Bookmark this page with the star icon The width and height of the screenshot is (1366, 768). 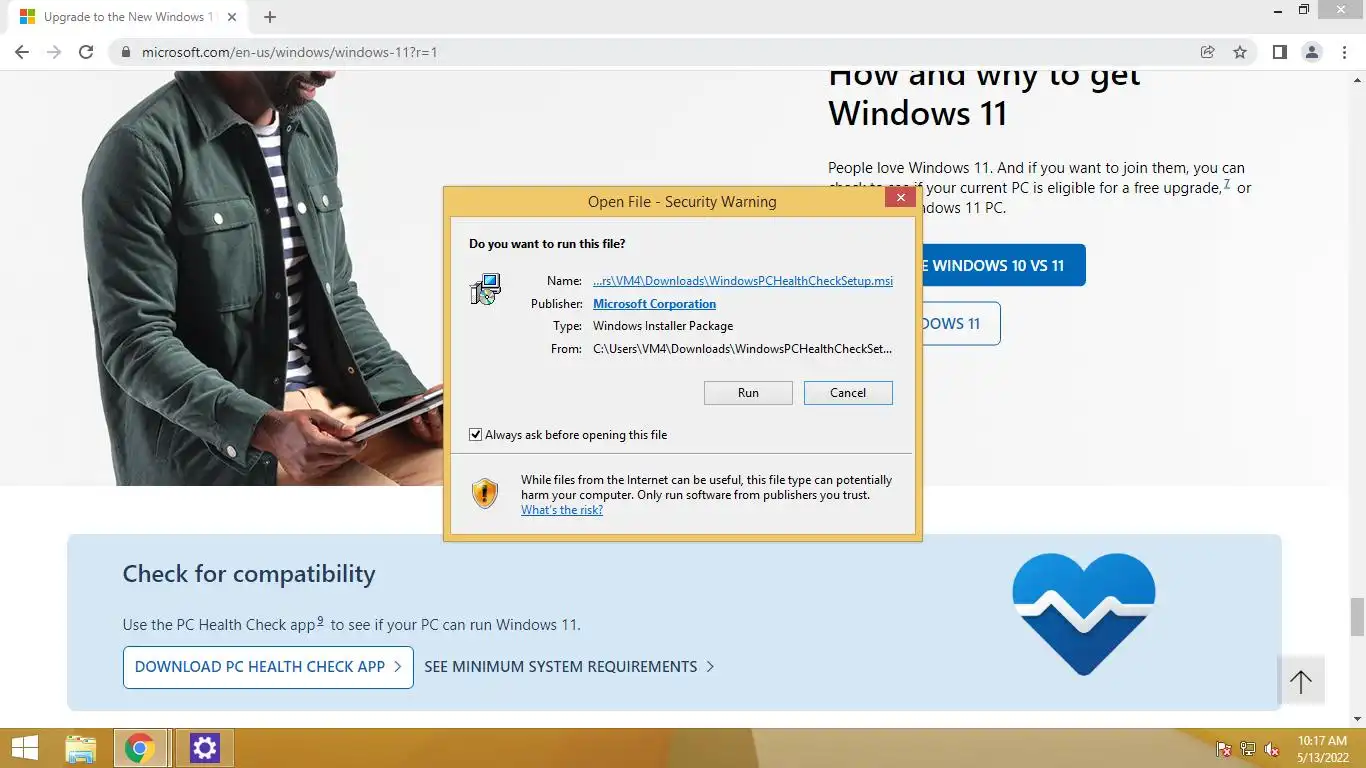click(1240, 52)
